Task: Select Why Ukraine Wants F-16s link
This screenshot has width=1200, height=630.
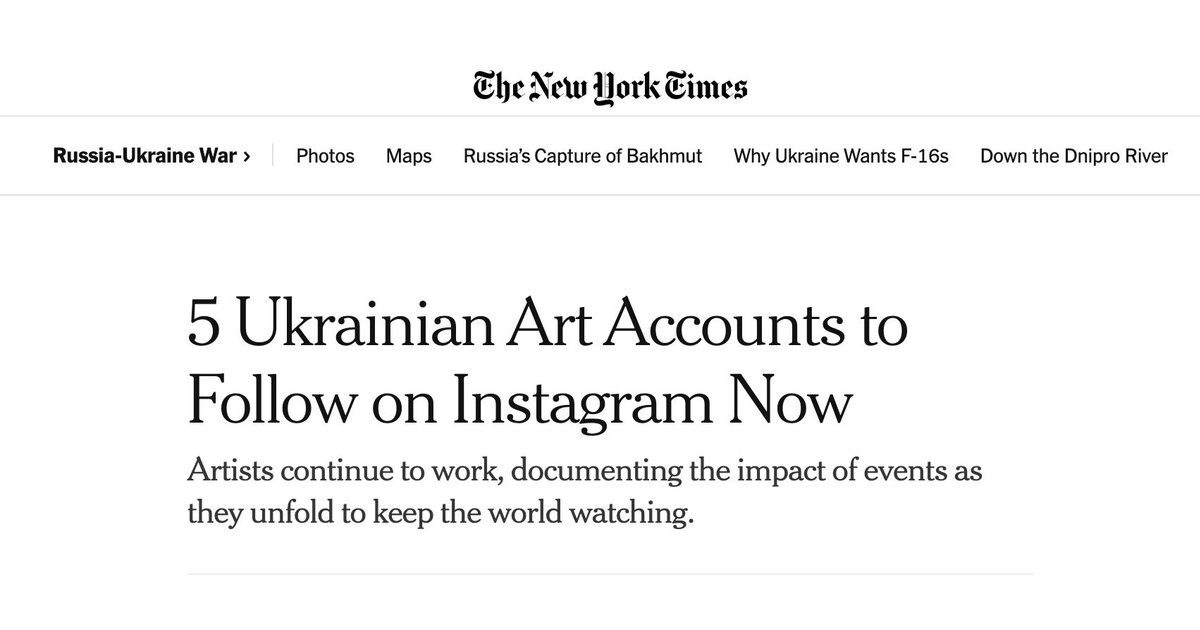Action: (x=841, y=156)
